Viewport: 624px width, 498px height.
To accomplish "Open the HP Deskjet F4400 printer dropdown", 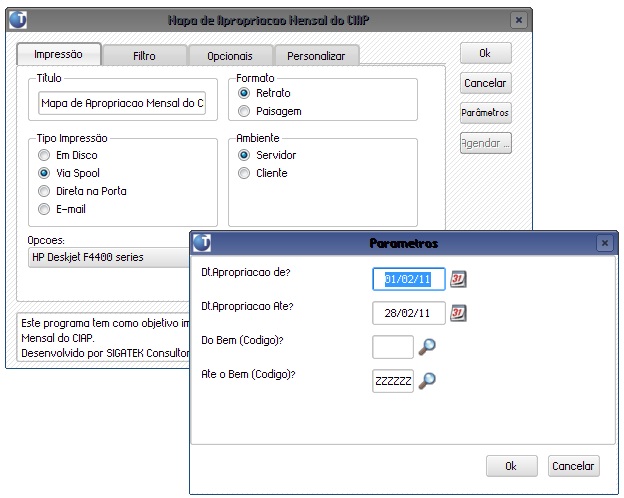I will (x=110, y=258).
